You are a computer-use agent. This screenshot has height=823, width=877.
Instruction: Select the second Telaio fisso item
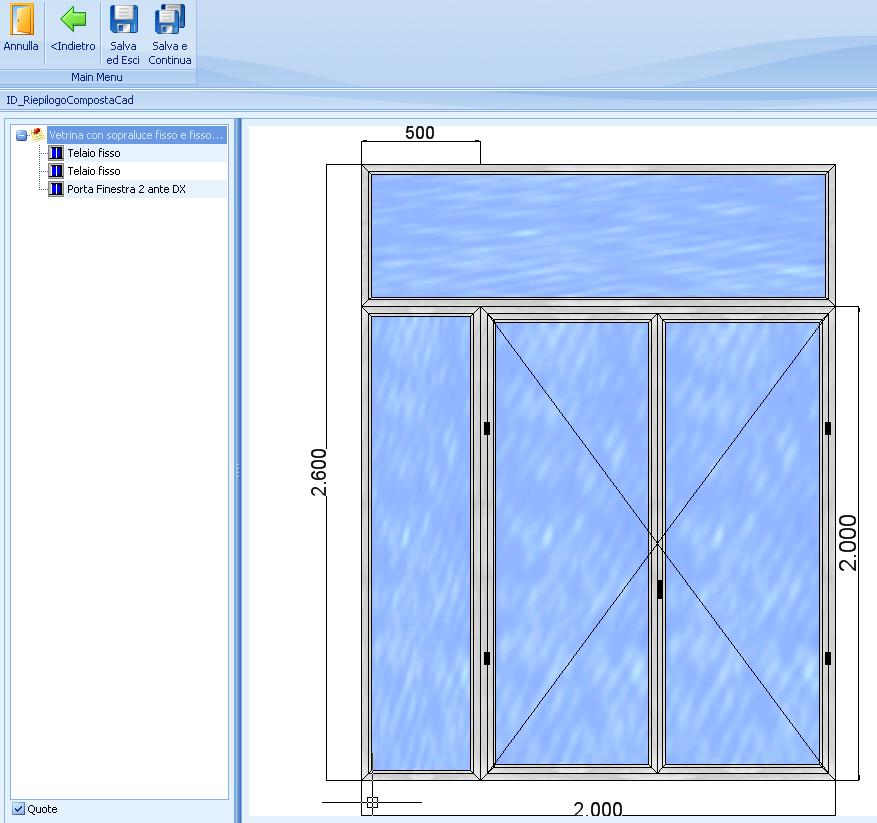click(x=94, y=171)
